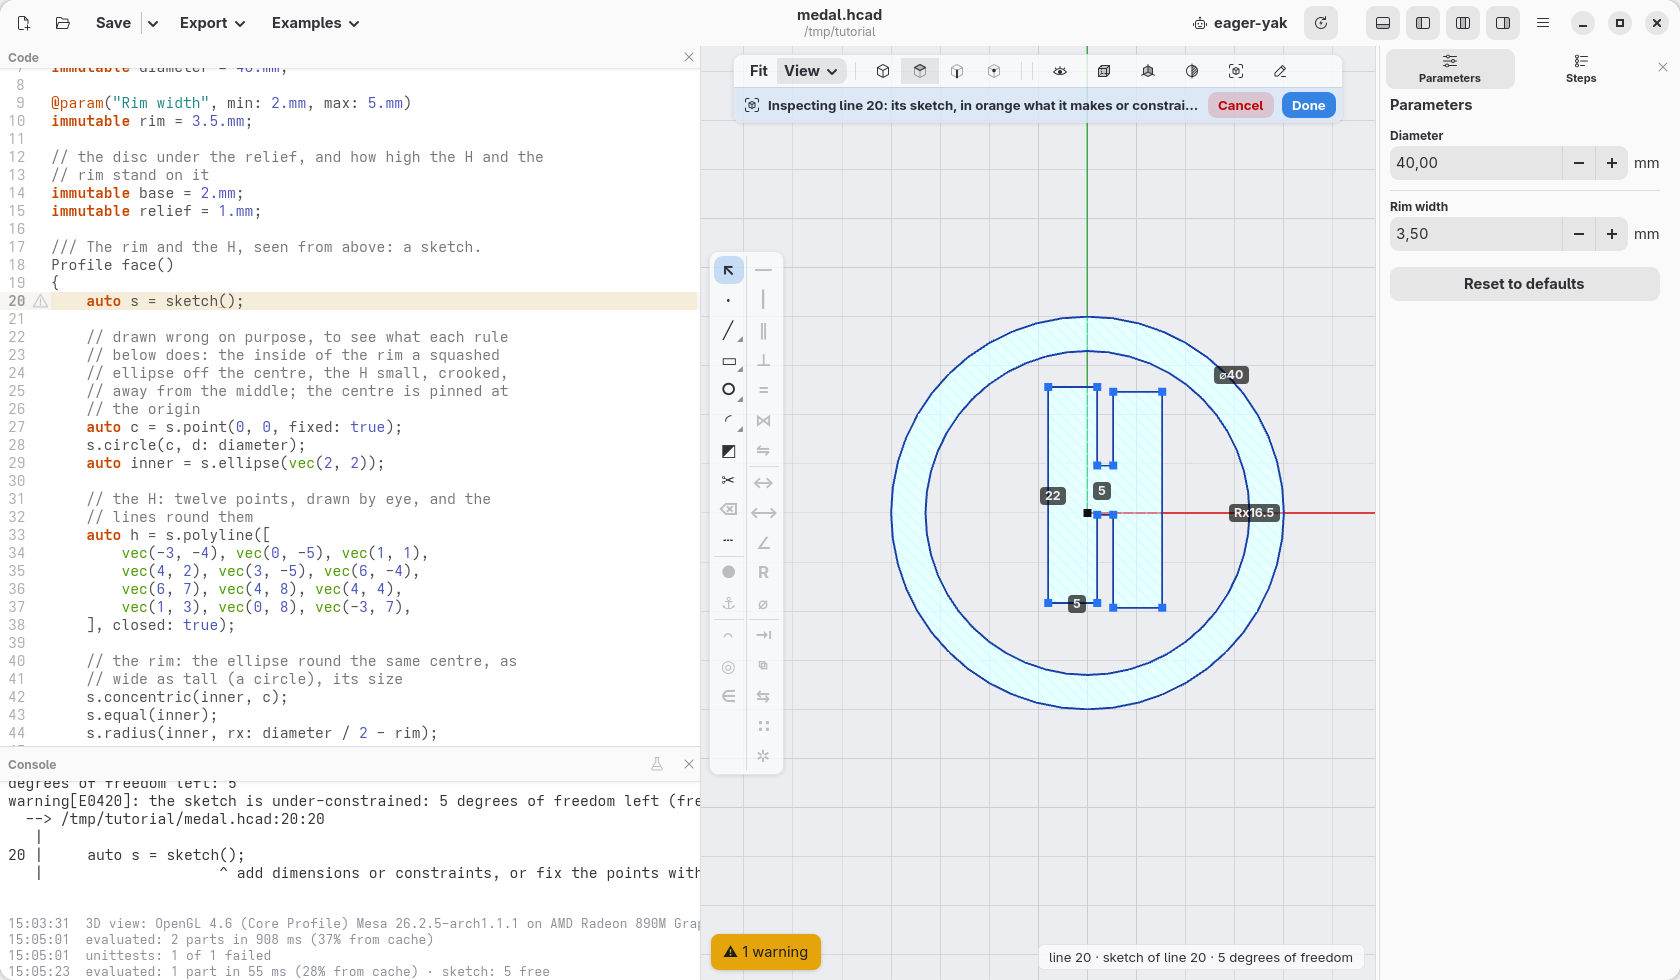Click the flask icon in Console header
Image resolution: width=1680 pixels, height=980 pixels.
tap(657, 764)
